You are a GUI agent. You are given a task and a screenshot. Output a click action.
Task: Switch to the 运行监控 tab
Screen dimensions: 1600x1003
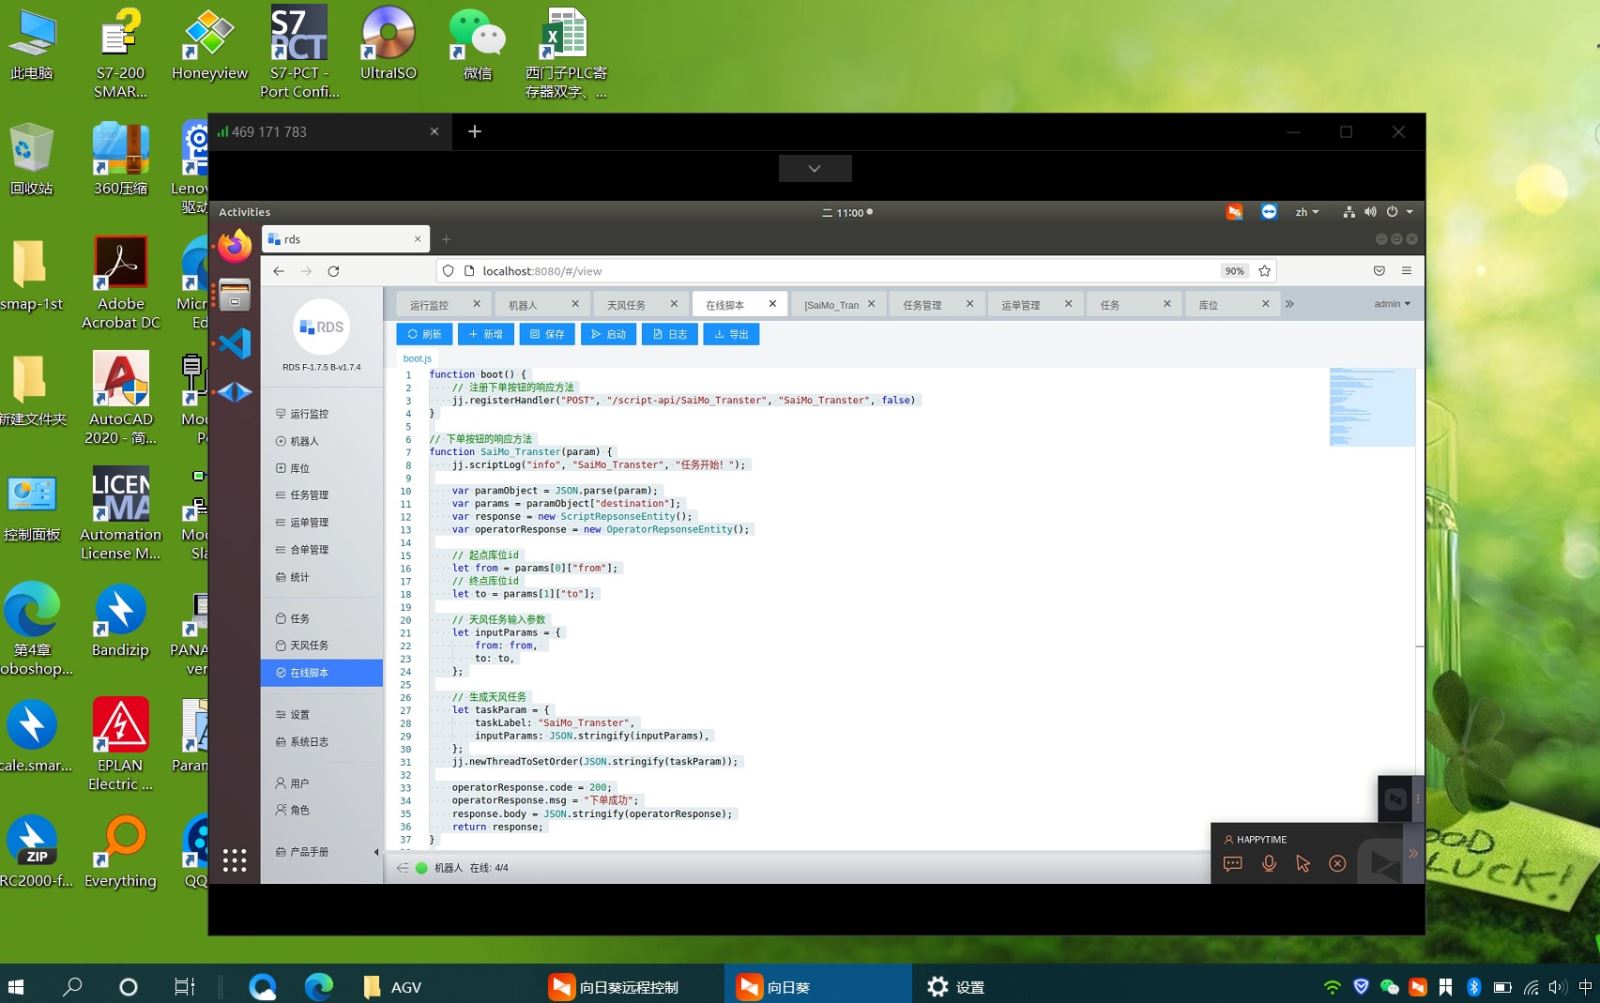coord(430,305)
